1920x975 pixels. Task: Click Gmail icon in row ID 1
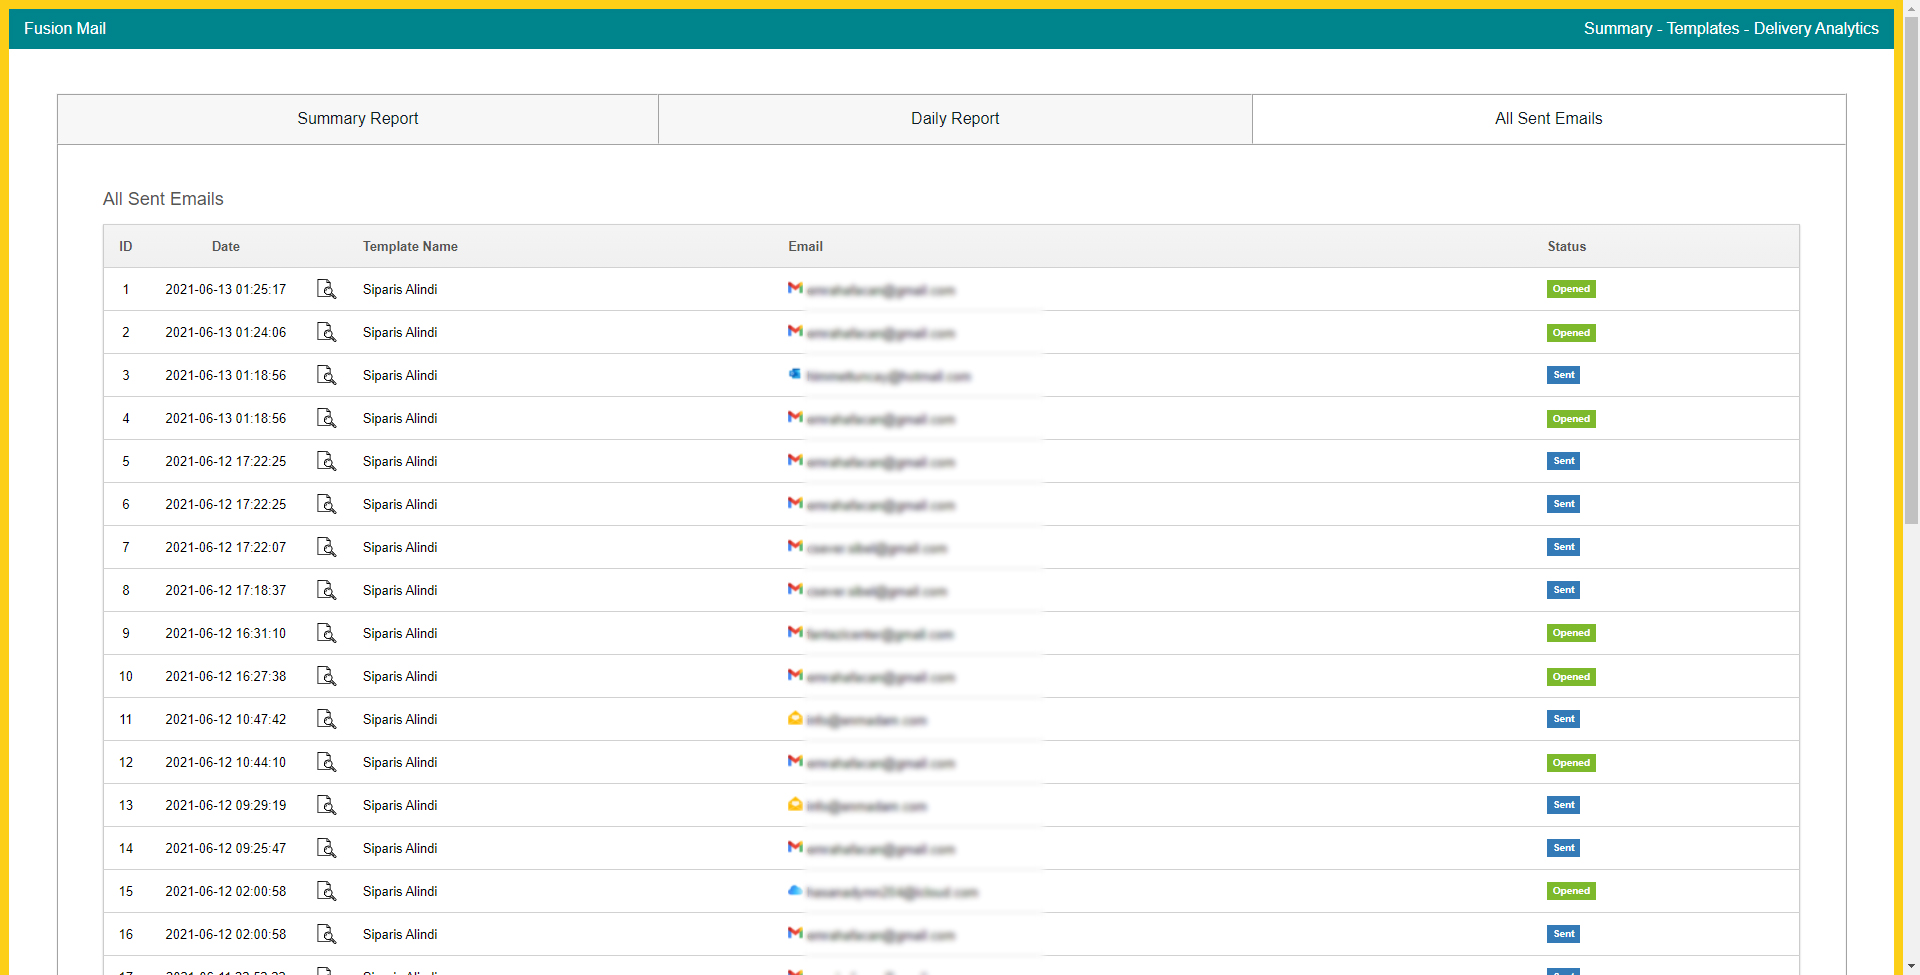(795, 288)
